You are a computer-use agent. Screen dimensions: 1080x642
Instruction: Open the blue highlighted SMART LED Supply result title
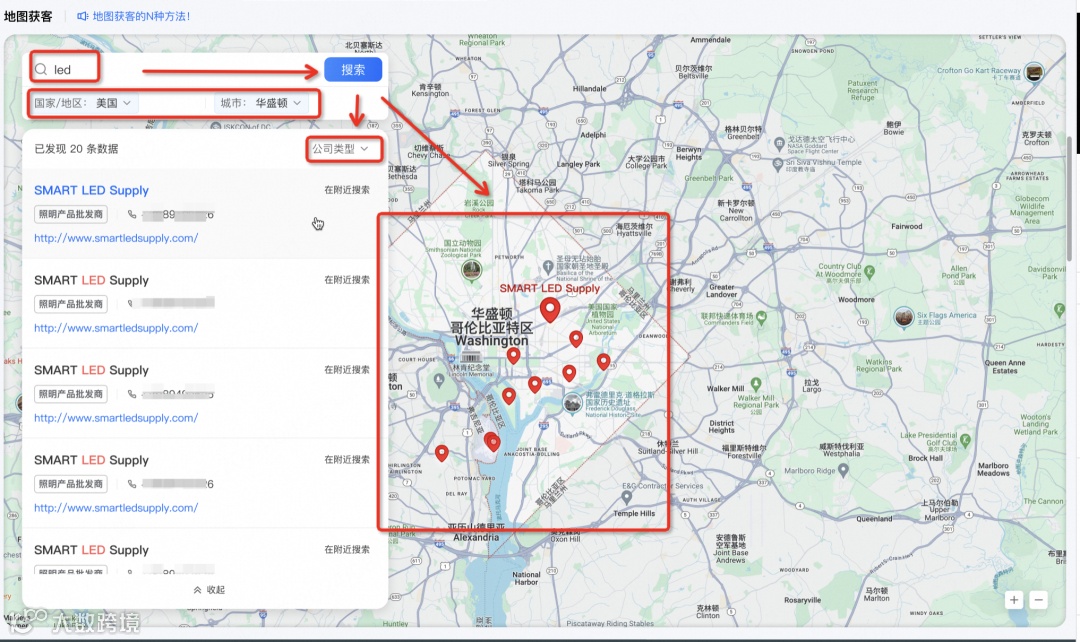(92, 190)
